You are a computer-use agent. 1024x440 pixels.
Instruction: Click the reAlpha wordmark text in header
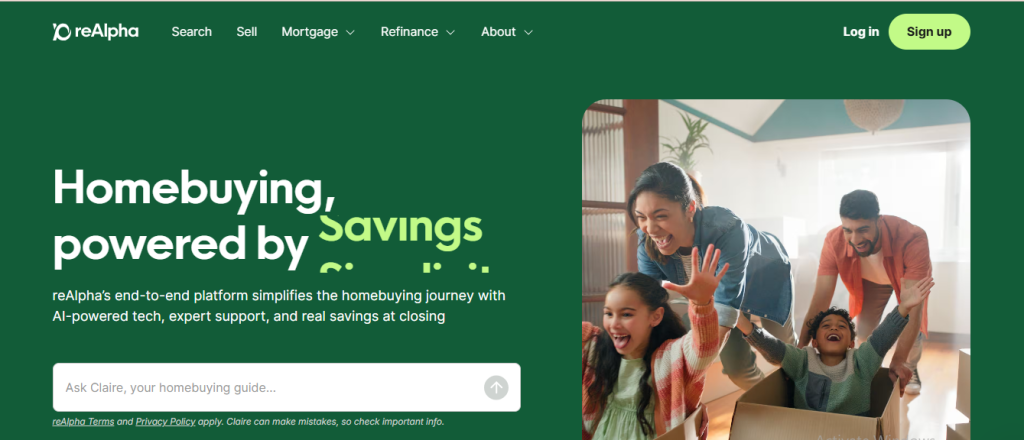(x=106, y=31)
